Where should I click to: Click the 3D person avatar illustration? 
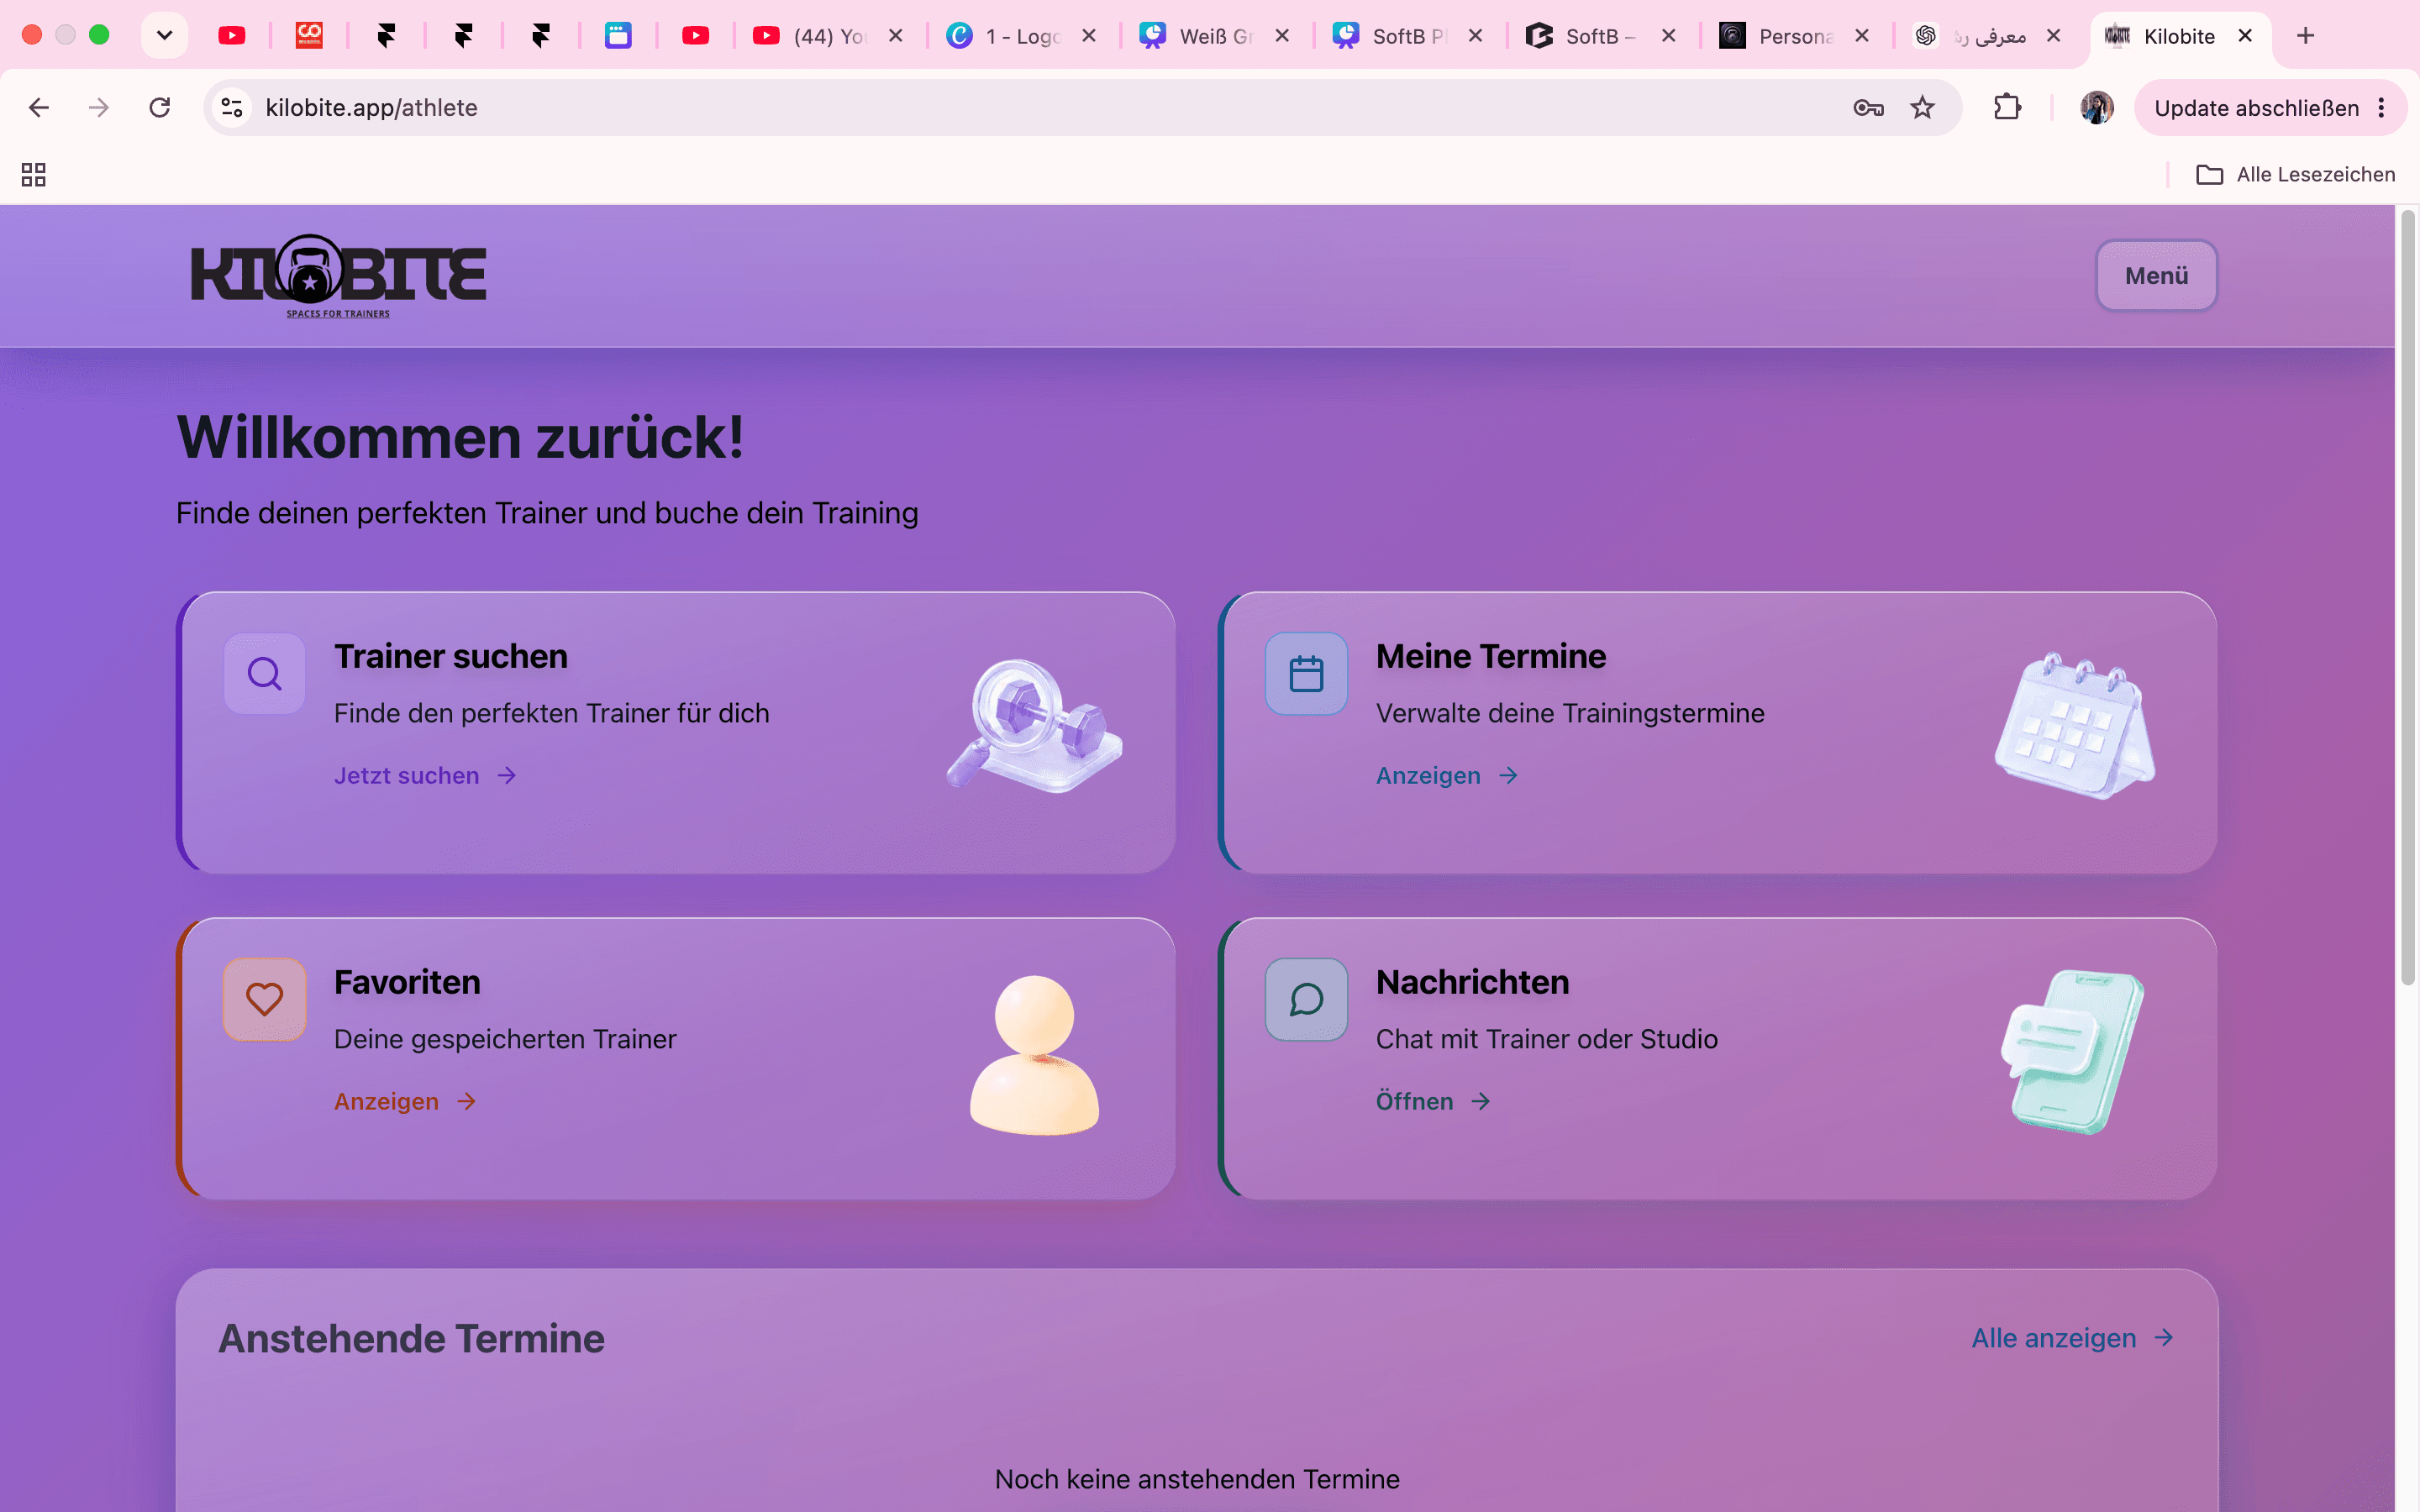coord(1034,1055)
